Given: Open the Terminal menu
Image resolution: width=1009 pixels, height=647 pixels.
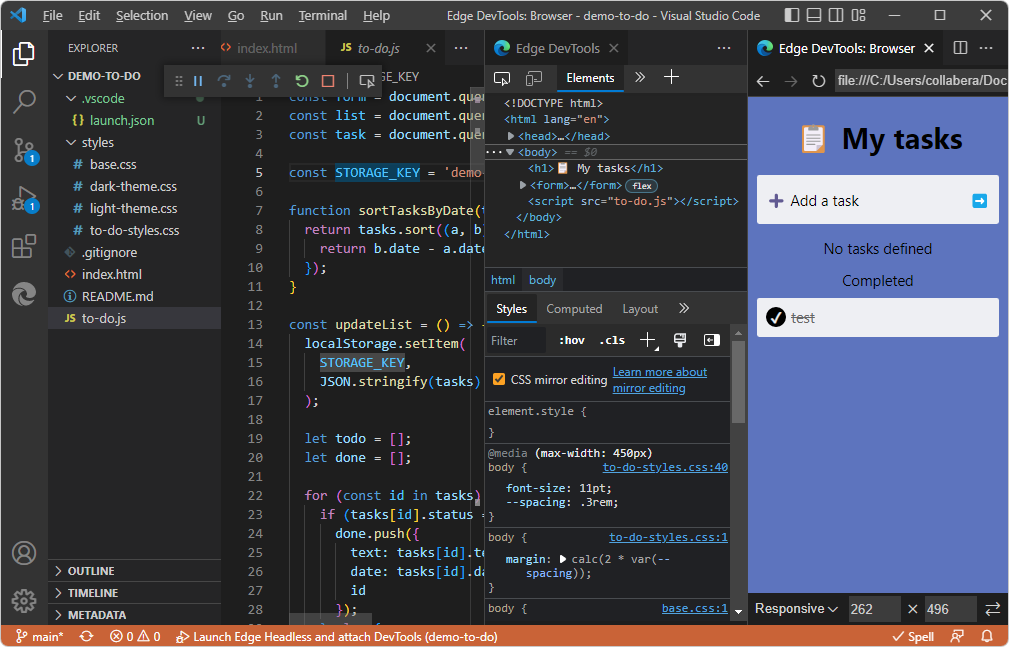Looking at the screenshot, I should (x=322, y=15).
